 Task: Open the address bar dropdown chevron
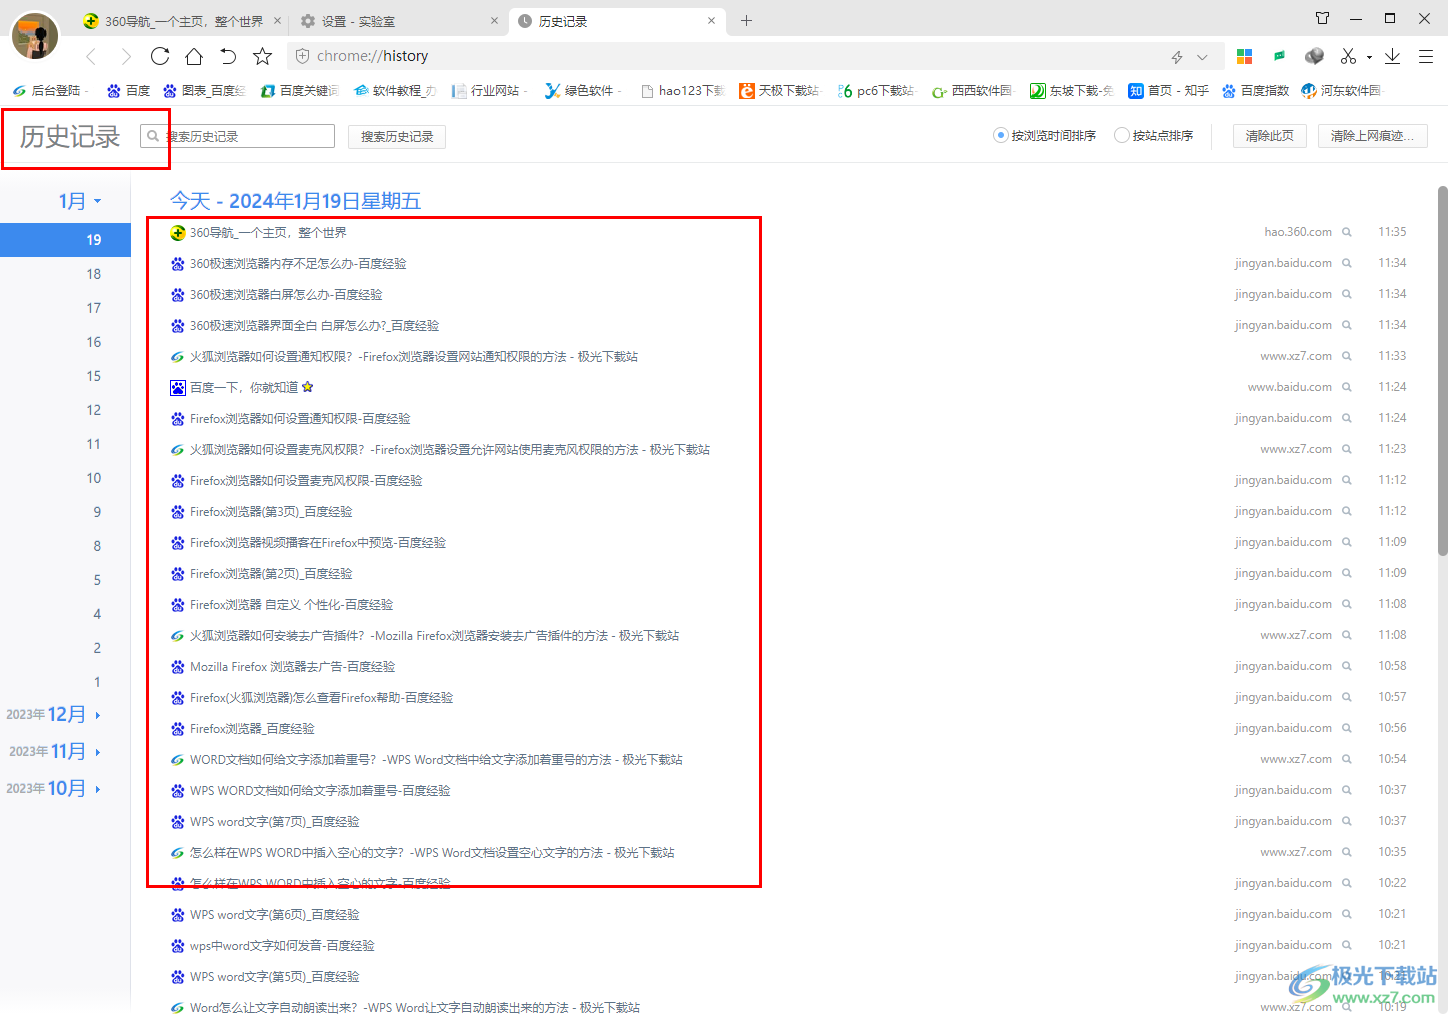(1202, 57)
